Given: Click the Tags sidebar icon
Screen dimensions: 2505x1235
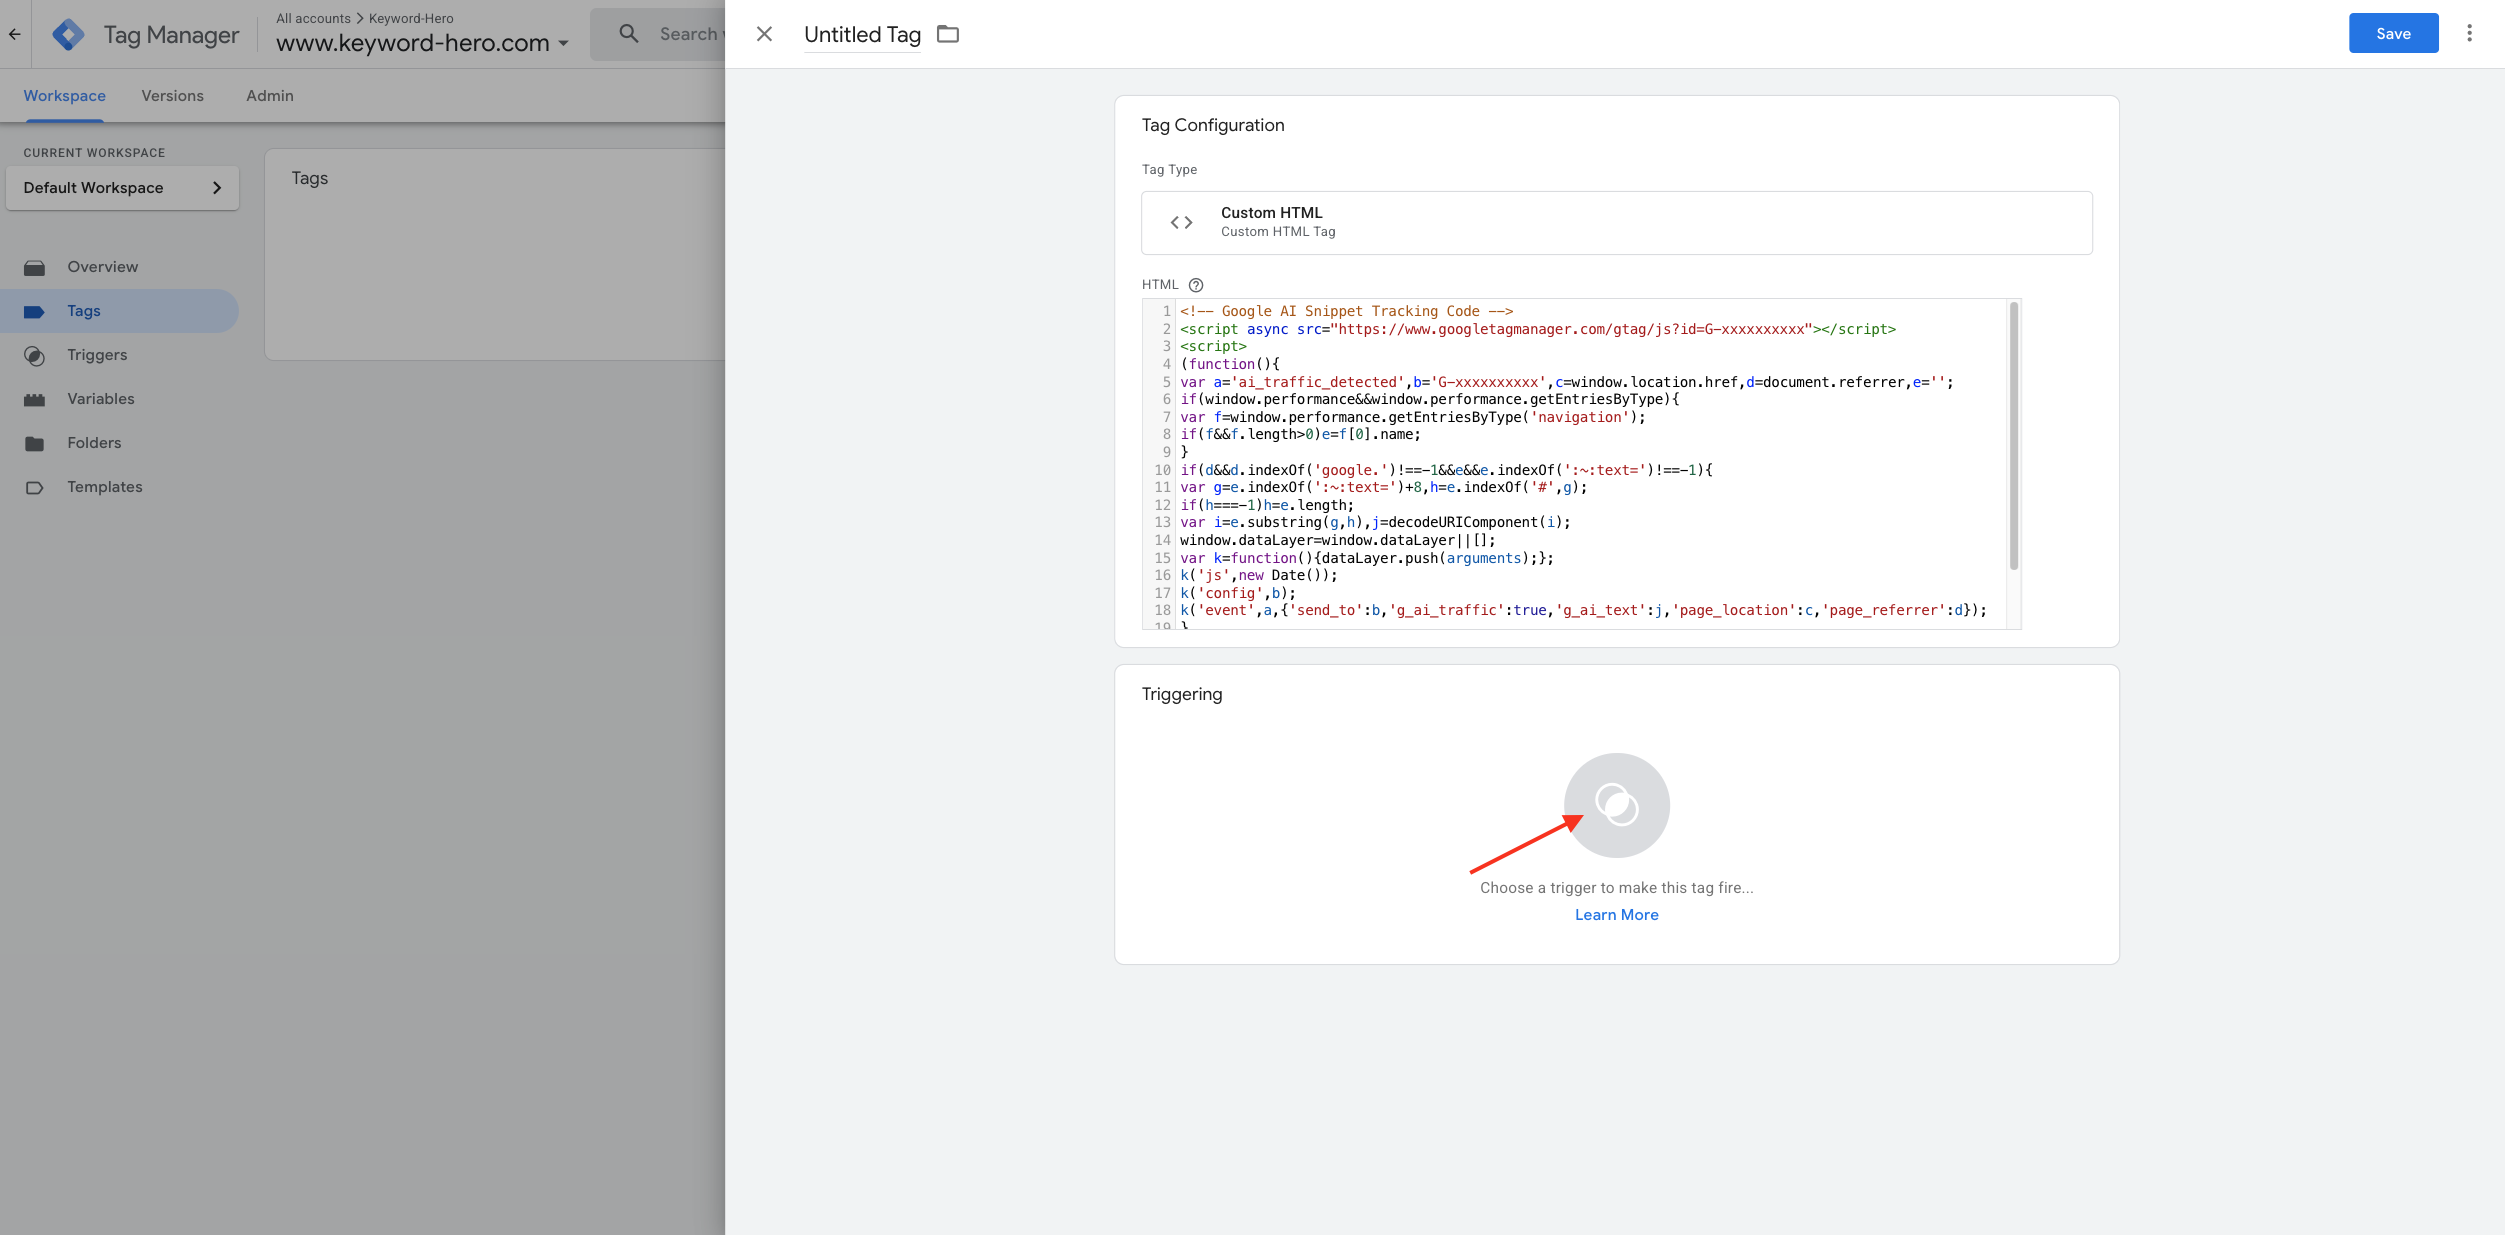Looking at the screenshot, I should 35,311.
